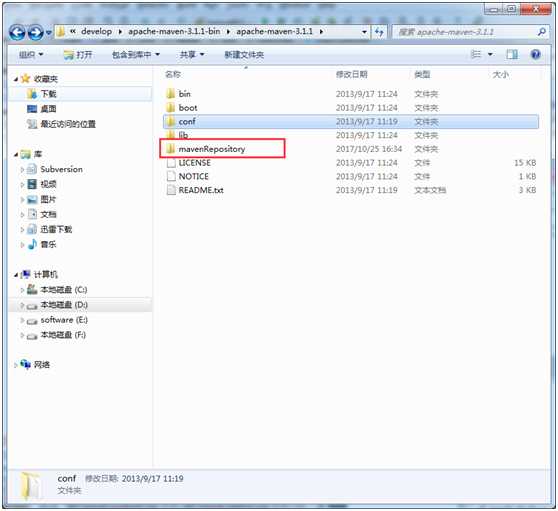Select the 图片 library
Viewport: 558px width, 511px height.
click(x=48, y=199)
